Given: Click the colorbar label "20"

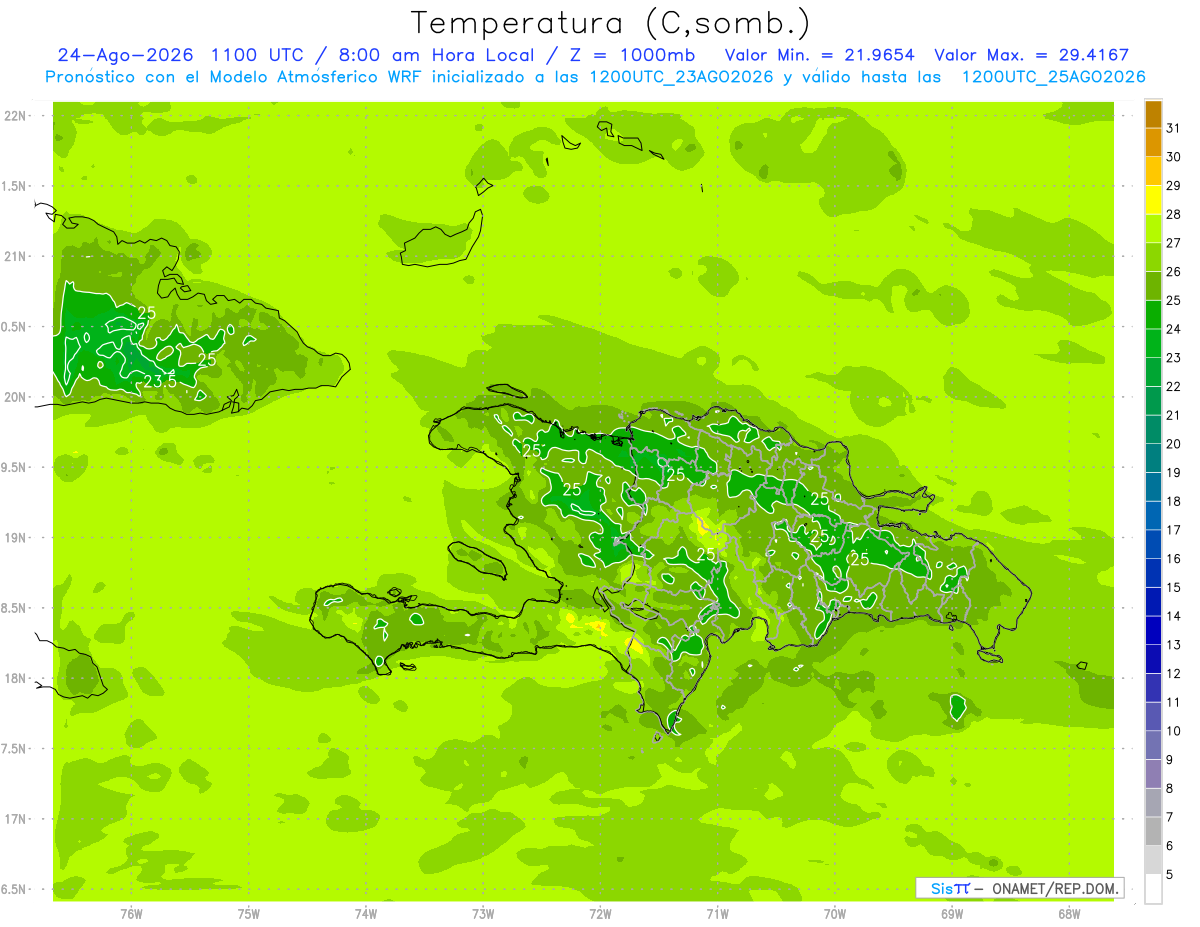Looking at the screenshot, I should pyautogui.click(x=1174, y=444).
